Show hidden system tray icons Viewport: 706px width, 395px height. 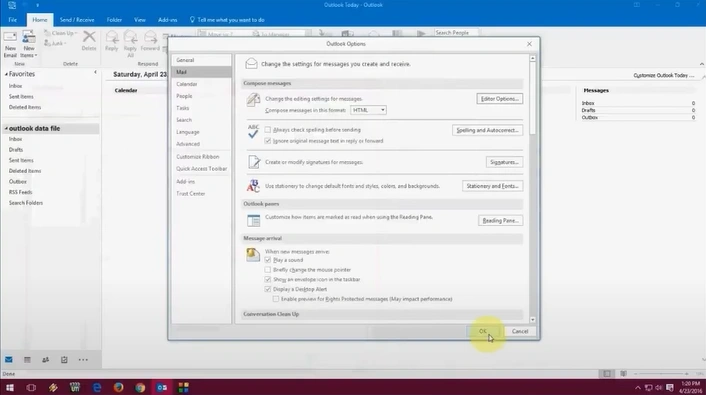tap(638, 388)
